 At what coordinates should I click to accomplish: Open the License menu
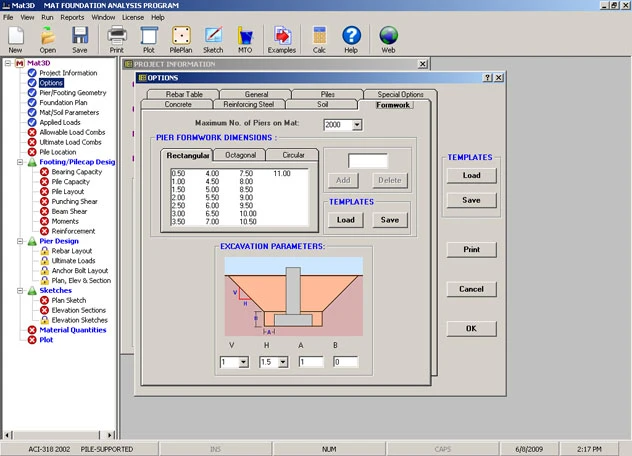pyautogui.click(x=133, y=17)
